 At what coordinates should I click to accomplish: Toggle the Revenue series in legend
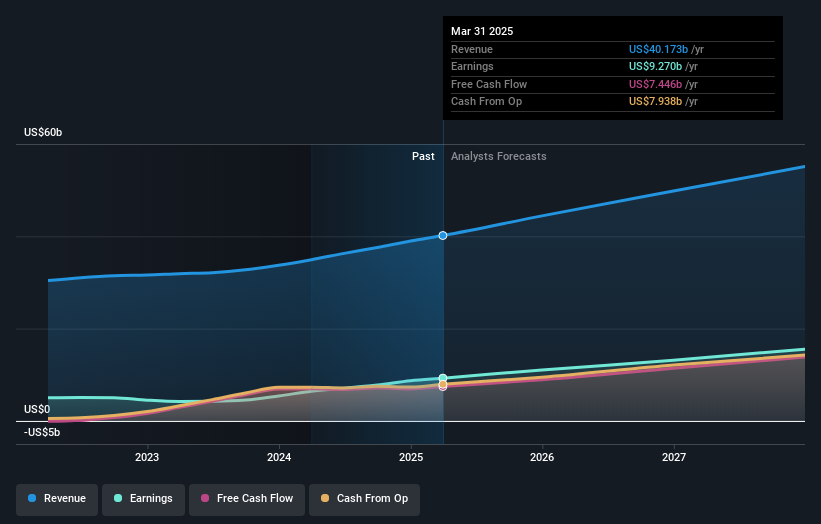[57, 498]
